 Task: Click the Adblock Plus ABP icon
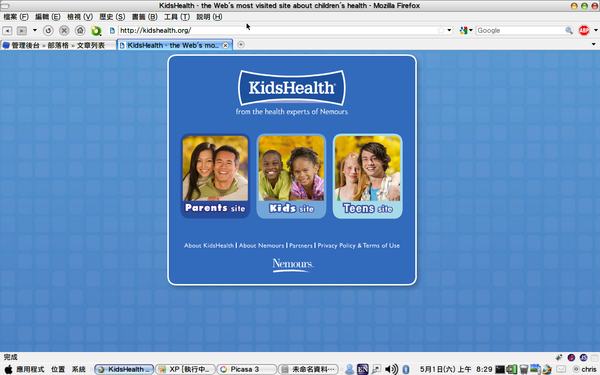(584, 30)
